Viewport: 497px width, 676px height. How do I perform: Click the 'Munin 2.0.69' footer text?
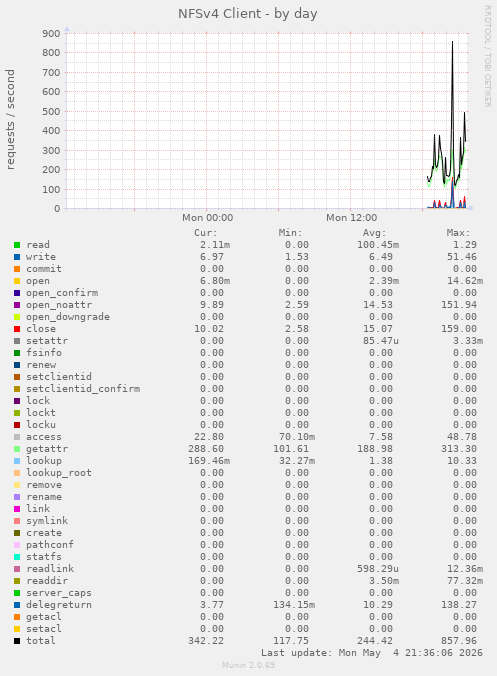tap(248, 665)
